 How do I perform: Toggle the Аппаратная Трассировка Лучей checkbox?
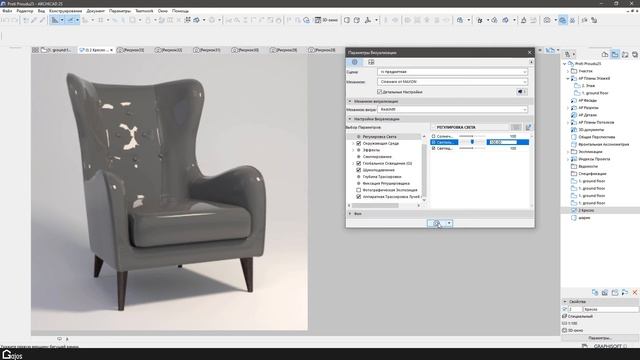[x=358, y=196]
